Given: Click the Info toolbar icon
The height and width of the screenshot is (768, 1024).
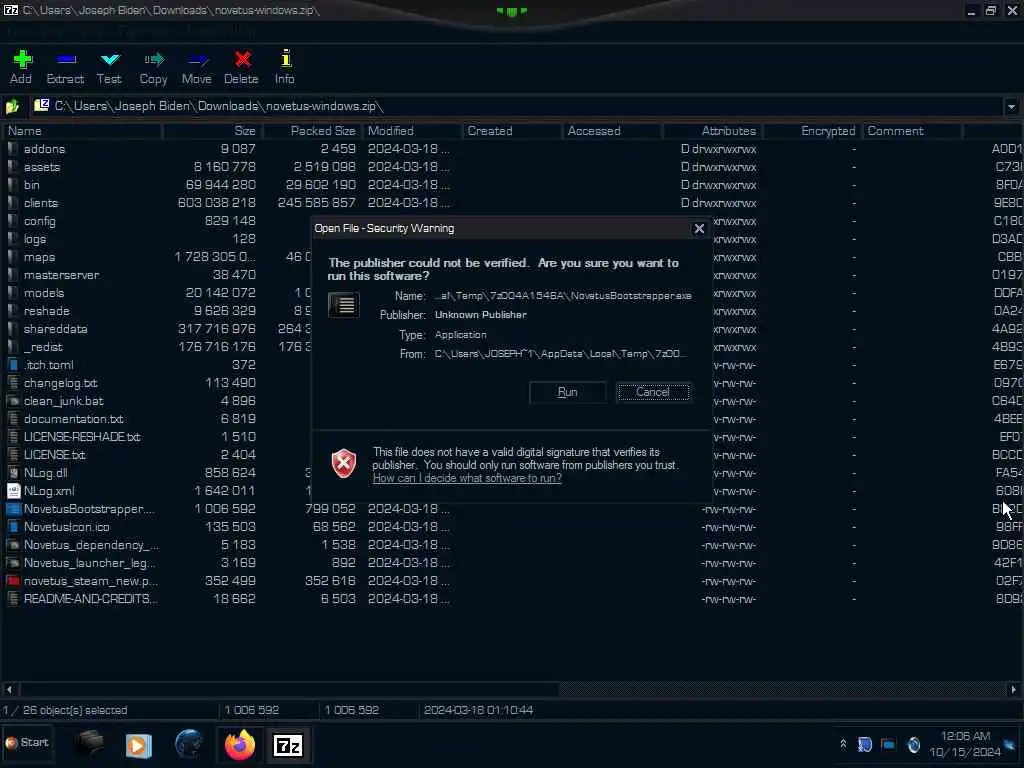Looking at the screenshot, I should 285,67.
